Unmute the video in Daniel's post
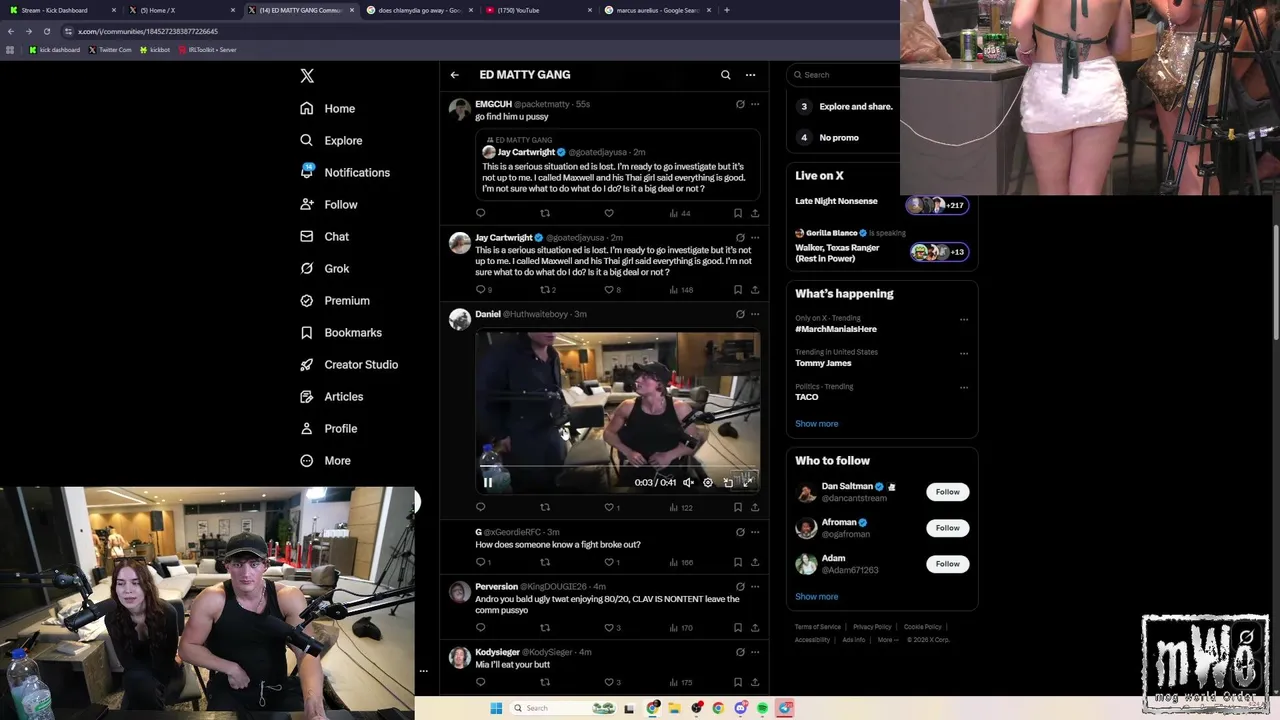This screenshot has width=1280, height=720. (688, 482)
